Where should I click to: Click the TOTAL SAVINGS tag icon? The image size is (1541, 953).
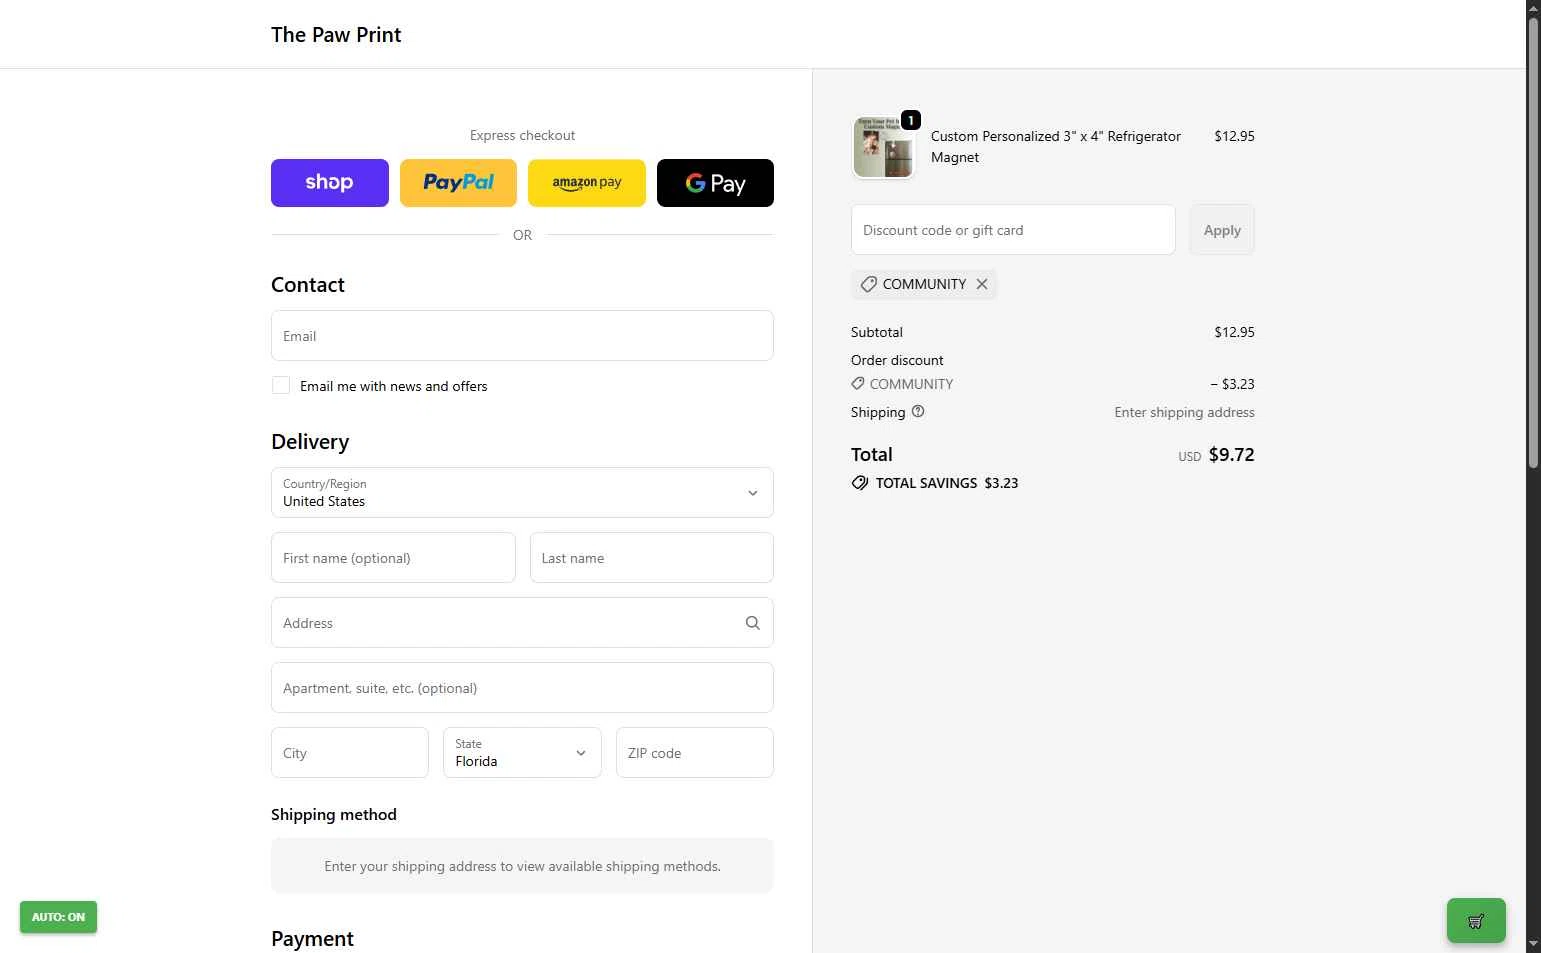860,483
